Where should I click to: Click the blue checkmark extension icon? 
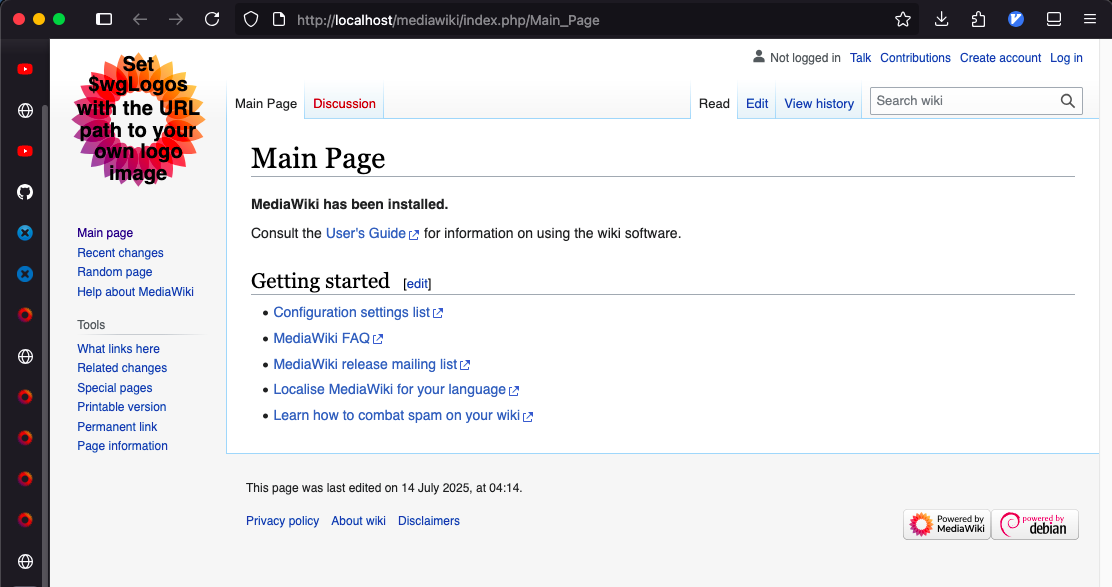[x=1016, y=19]
